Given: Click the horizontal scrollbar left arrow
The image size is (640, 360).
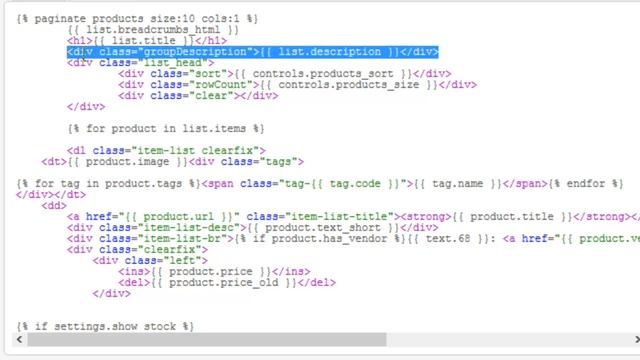Looking at the screenshot, I should click(x=19, y=339).
